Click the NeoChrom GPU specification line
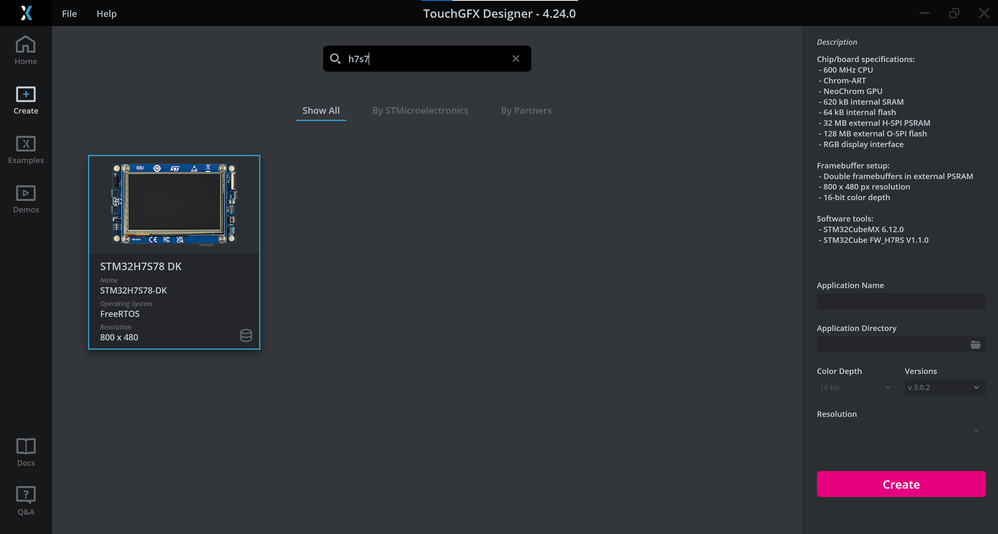 852,91
